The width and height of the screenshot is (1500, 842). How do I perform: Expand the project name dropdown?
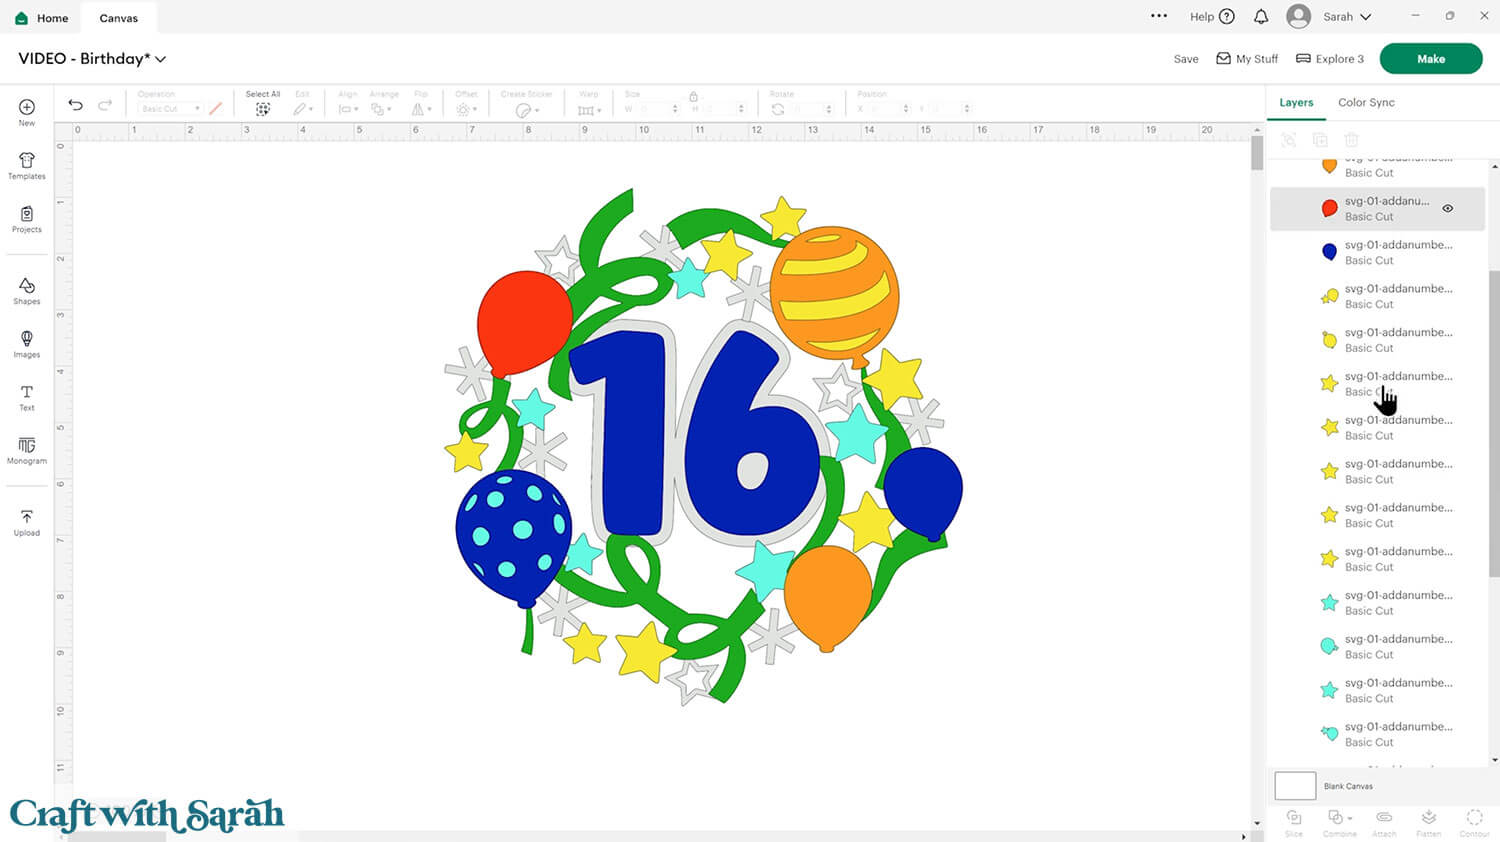[161, 59]
